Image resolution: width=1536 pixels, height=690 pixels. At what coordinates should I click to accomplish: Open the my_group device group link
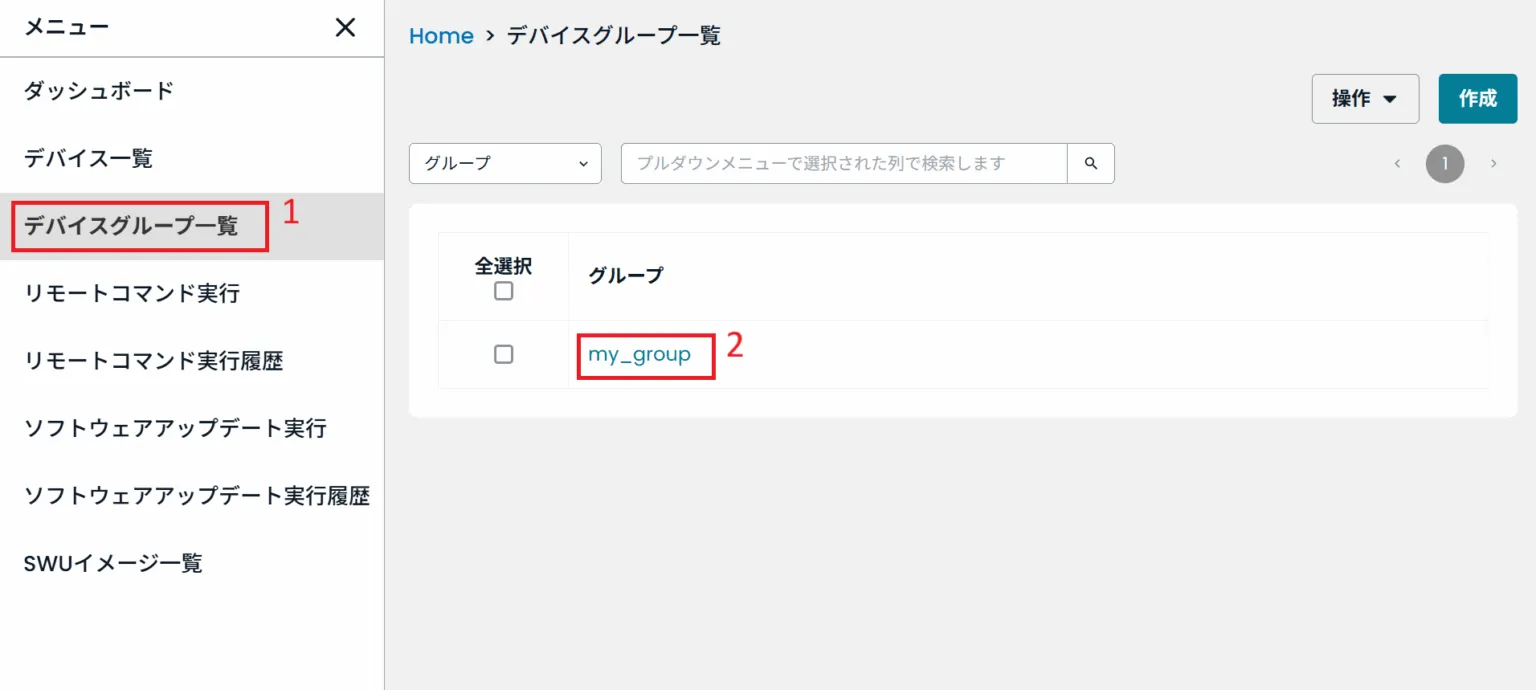coord(640,354)
